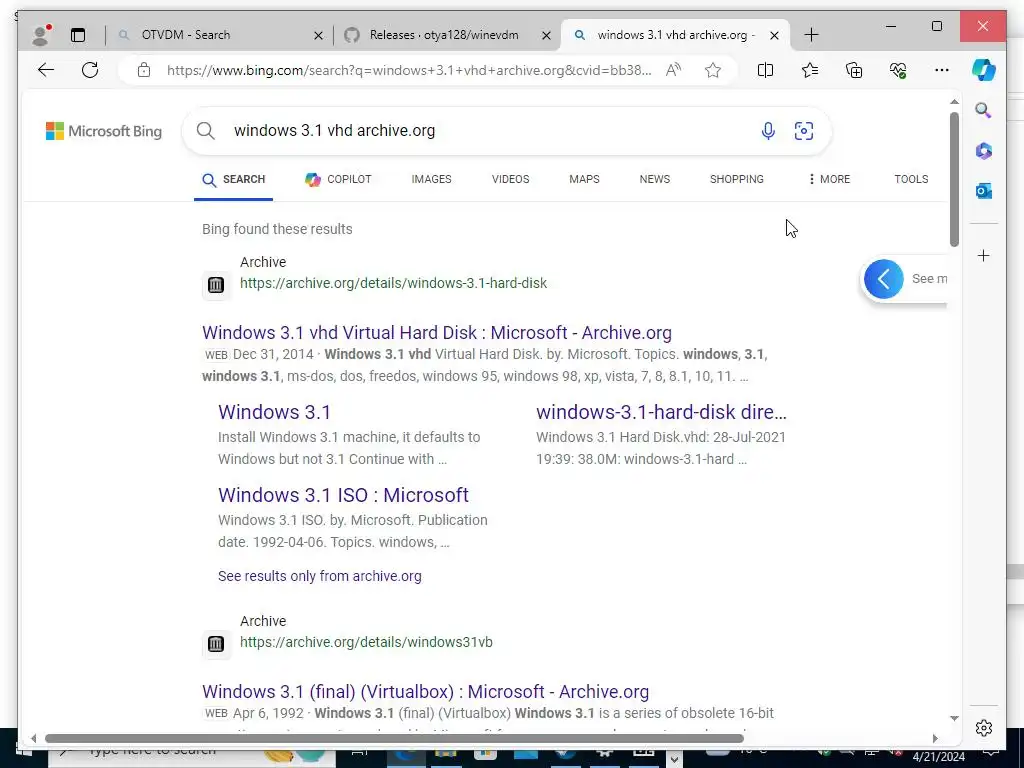Open the Outlook sidebar icon
The width and height of the screenshot is (1024, 768).
984,191
